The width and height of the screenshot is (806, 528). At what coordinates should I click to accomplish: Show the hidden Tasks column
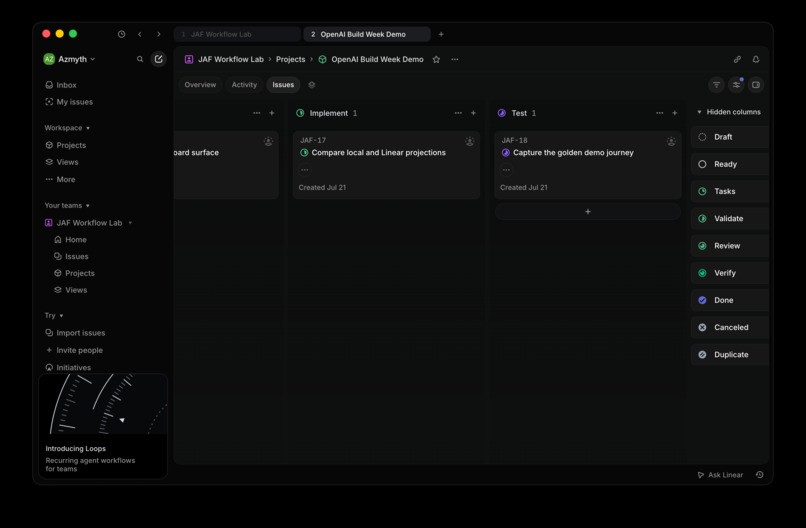click(x=730, y=191)
